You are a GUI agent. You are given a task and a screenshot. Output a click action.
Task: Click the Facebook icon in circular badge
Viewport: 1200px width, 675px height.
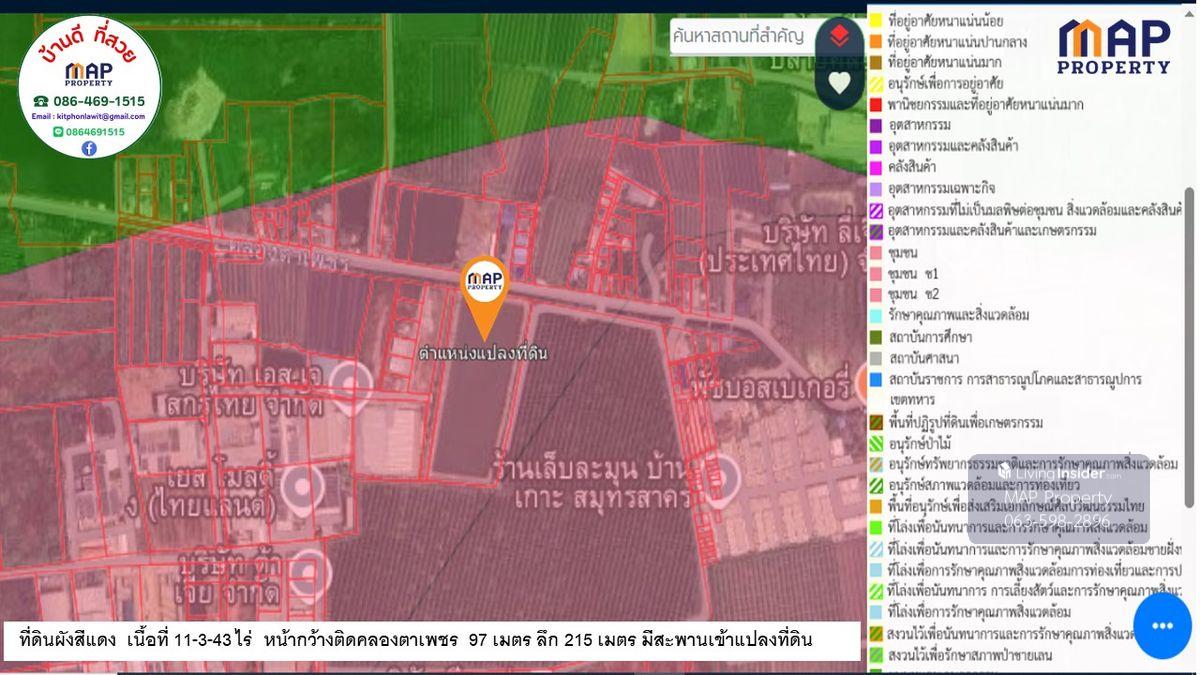[89, 148]
